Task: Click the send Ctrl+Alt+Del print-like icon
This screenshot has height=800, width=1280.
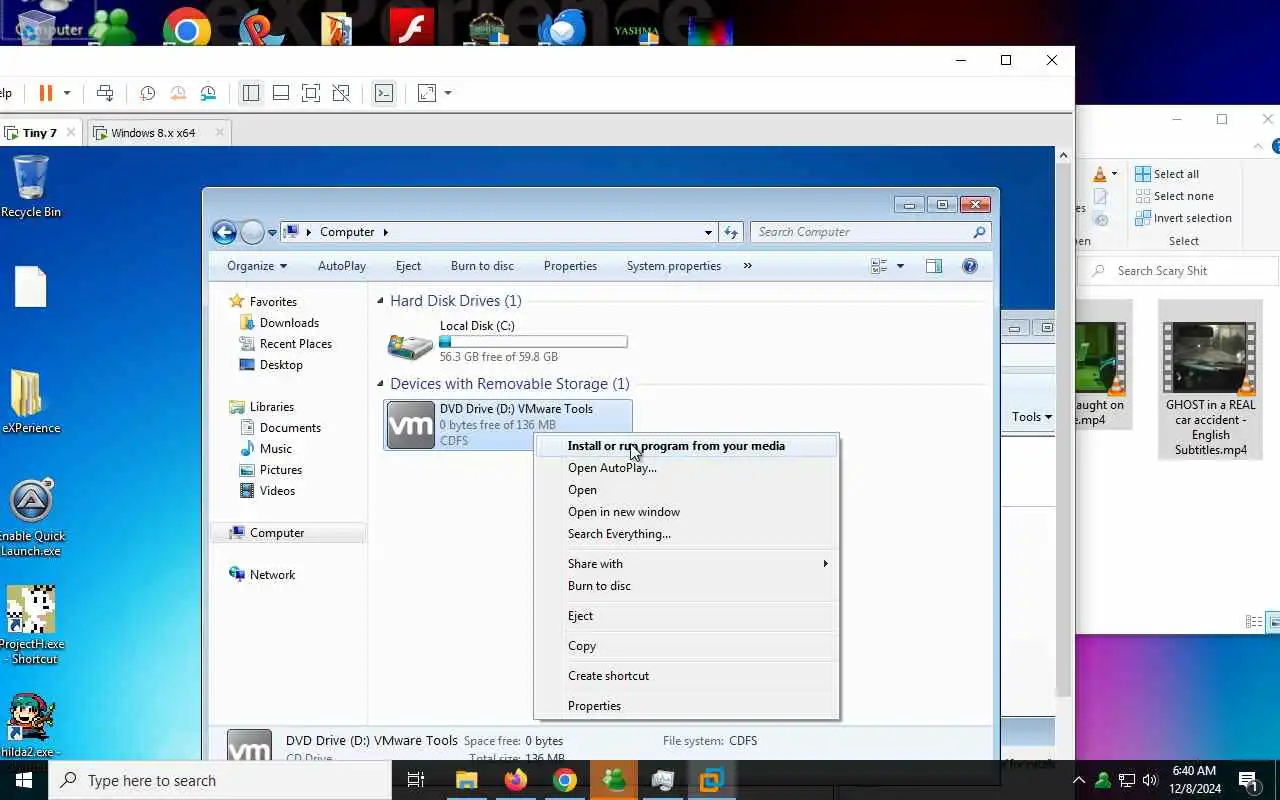Action: [105, 93]
